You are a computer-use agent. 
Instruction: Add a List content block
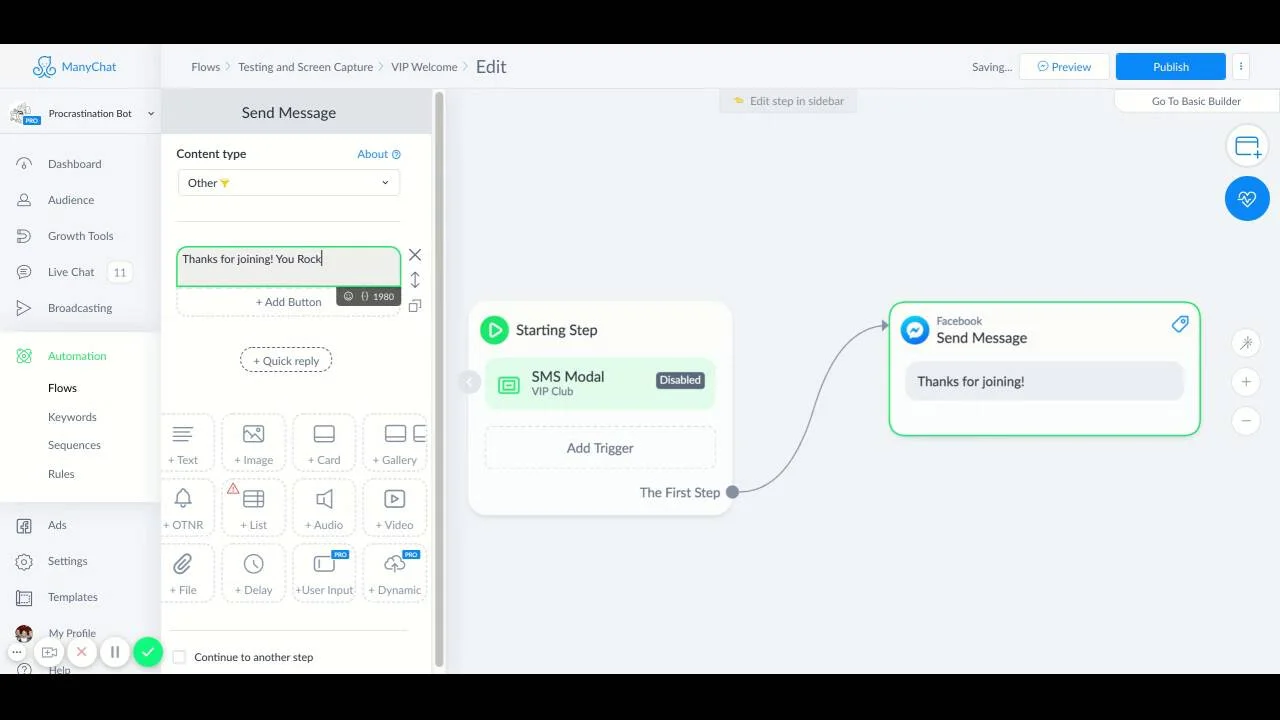pos(254,508)
